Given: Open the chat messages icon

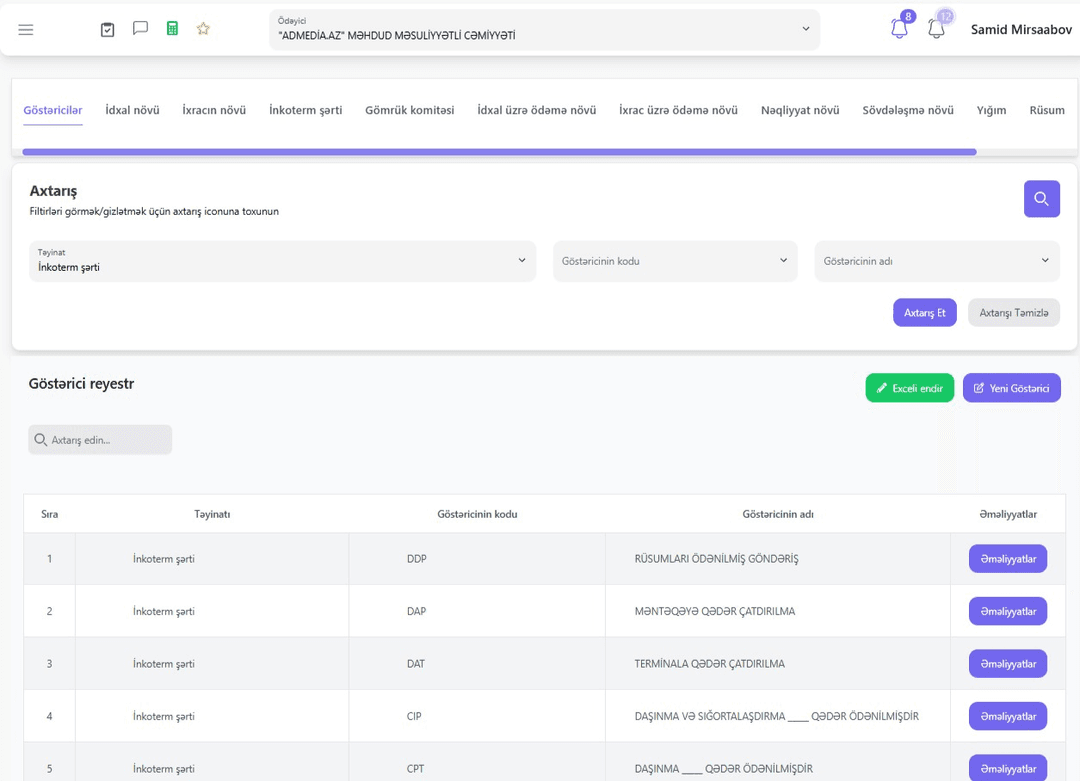Looking at the screenshot, I should (140, 28).
